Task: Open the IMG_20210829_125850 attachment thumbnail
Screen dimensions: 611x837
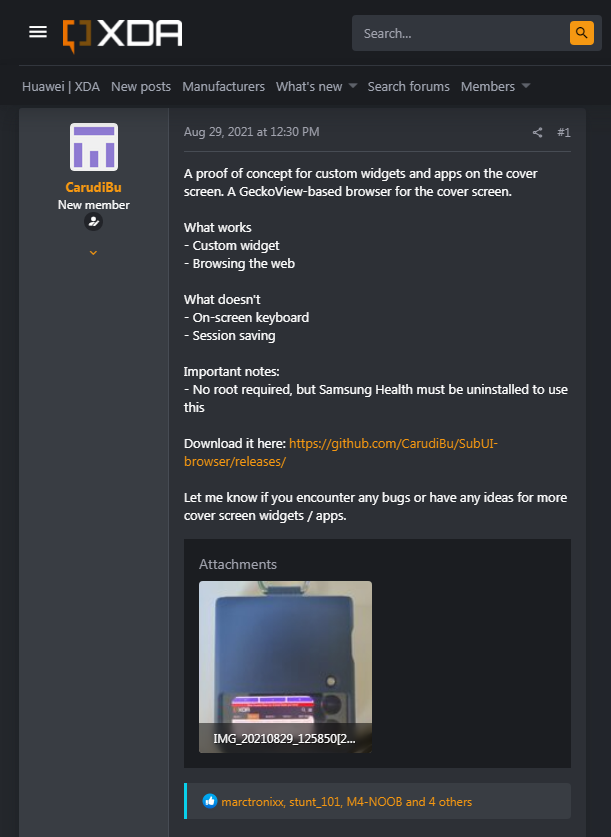Action: click(285, 667)
